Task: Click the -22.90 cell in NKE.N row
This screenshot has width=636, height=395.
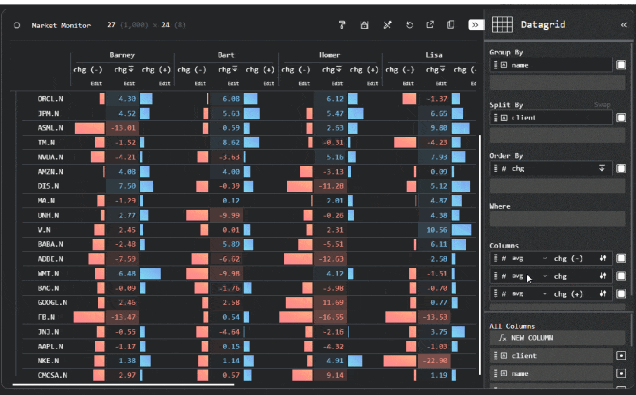Action: [x=434, y=361]
